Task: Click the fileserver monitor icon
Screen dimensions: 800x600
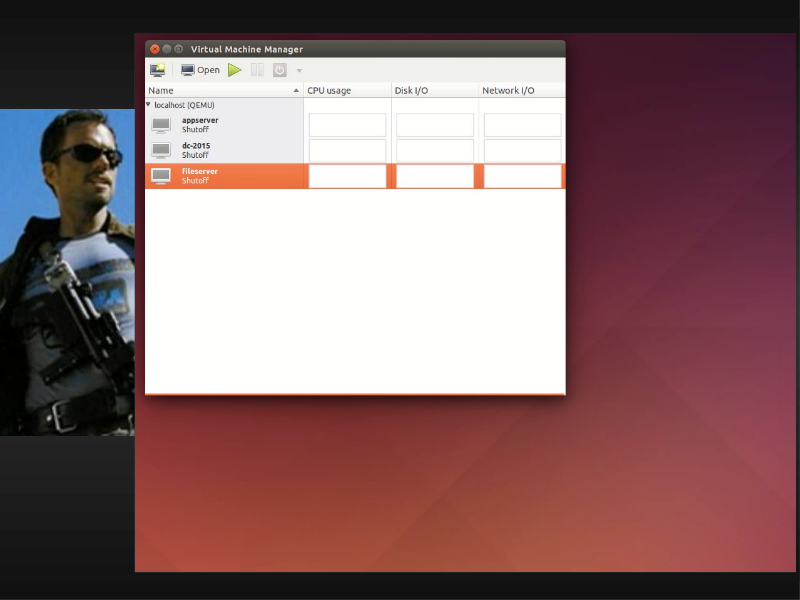Action: click(161, 176)
